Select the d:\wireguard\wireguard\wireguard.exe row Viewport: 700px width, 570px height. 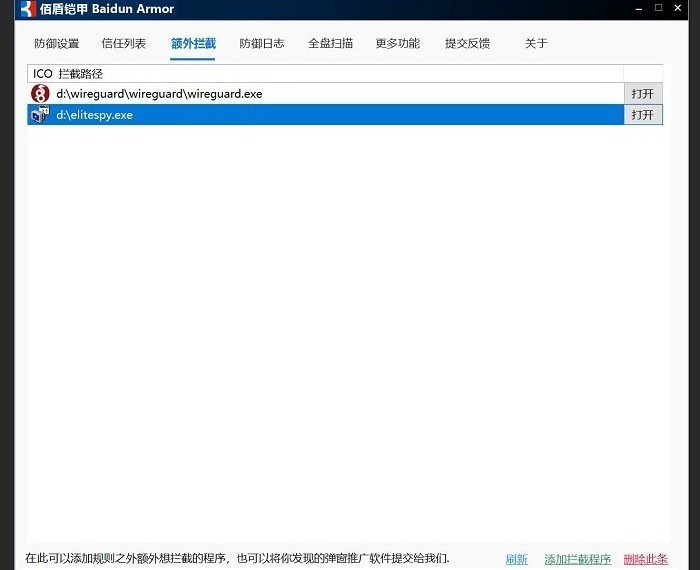(300, 93)
